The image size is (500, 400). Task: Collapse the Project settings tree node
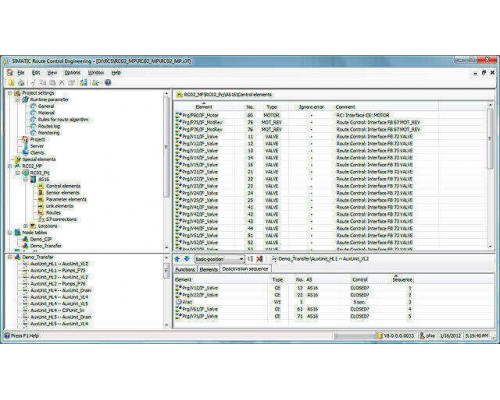click(x=10, y=93)
